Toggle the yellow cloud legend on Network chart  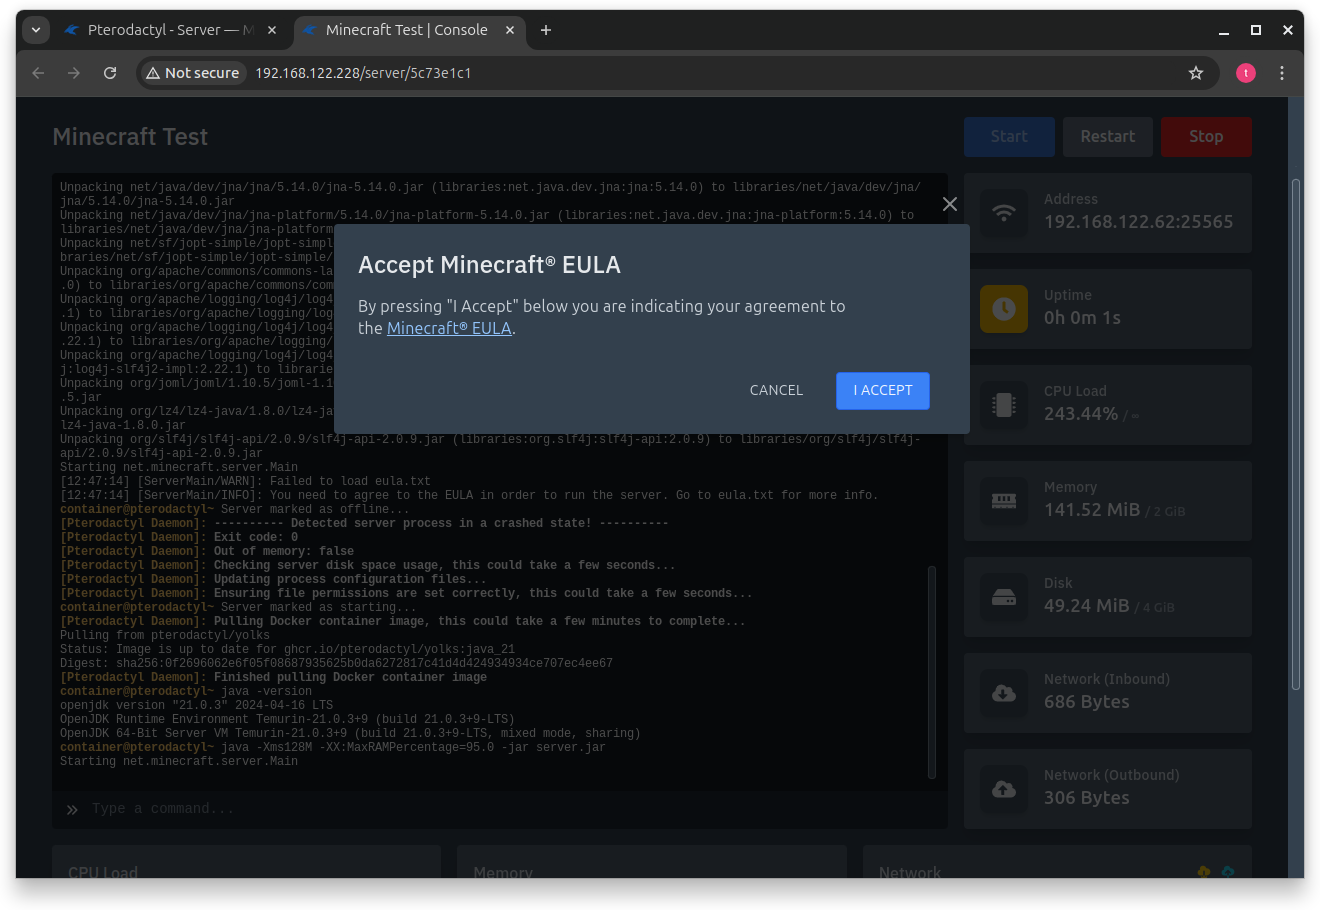1203,872
